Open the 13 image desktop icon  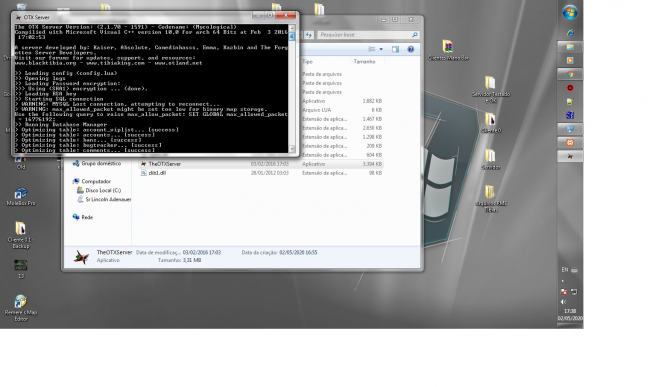point(21,269)
